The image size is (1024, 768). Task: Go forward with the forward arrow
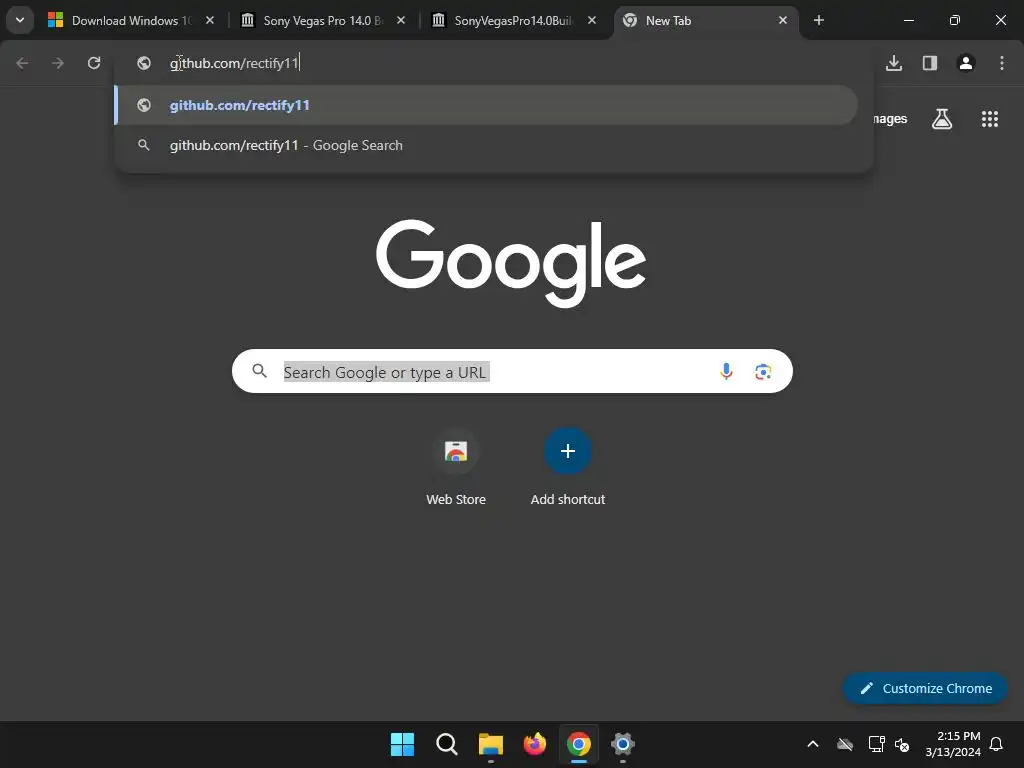point(58,63)
